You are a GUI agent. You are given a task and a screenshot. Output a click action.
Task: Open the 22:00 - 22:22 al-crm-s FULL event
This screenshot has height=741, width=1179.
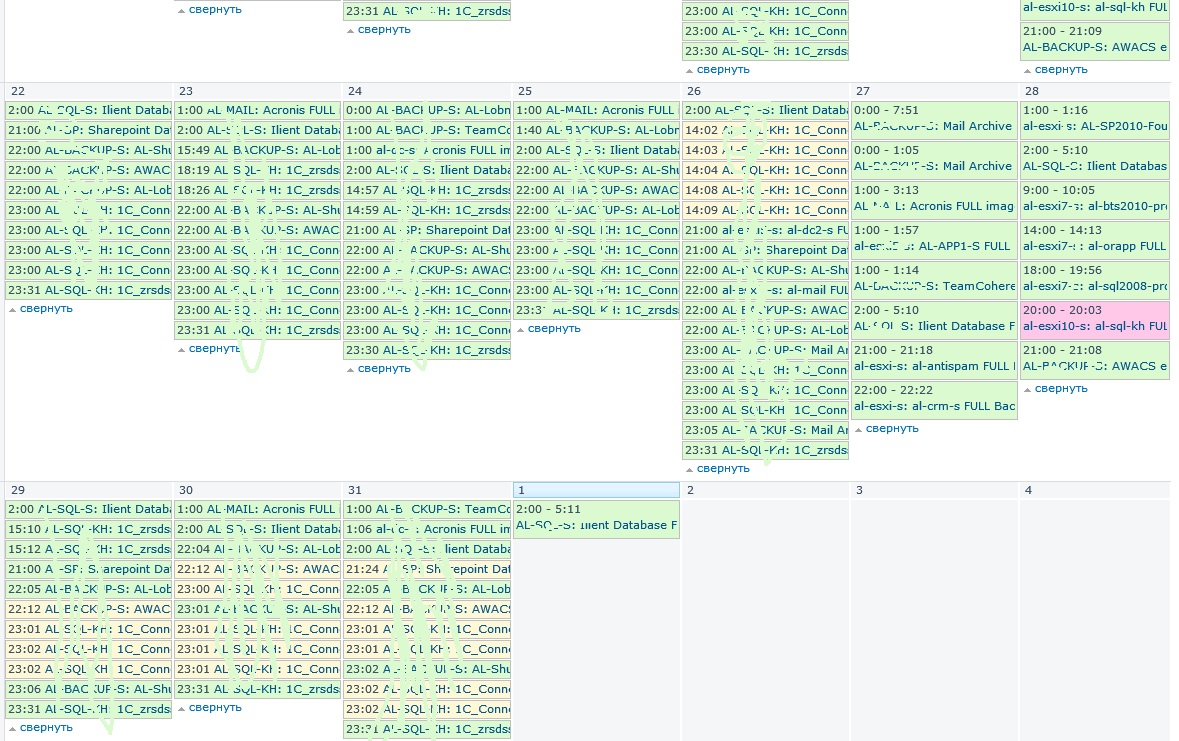pyautogui.click(x=934, y=398)
